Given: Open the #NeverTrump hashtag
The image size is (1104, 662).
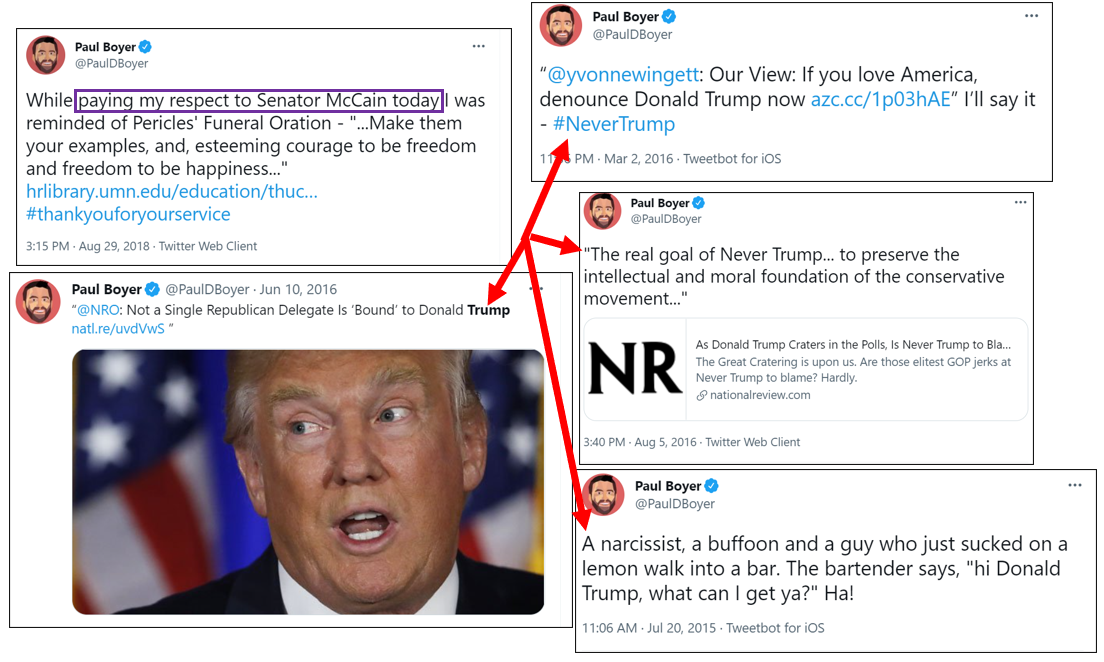Looking at the screenshot, I should point(614,124).
